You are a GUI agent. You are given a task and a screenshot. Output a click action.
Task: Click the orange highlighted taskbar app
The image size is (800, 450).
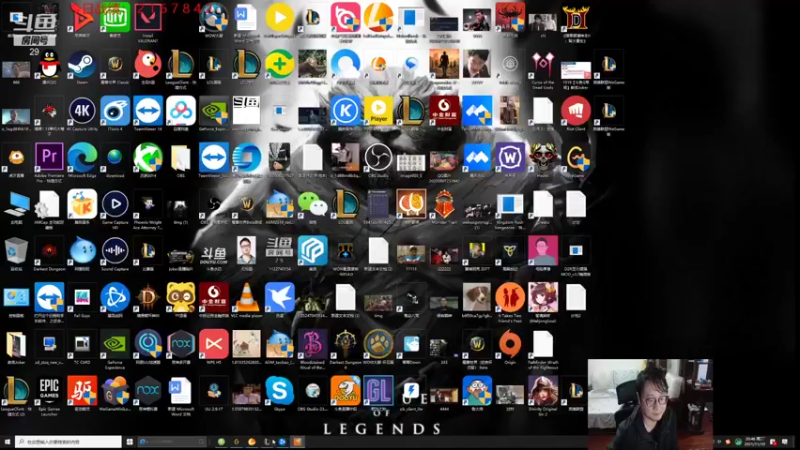pyautogui.click(x=297, y=442)
